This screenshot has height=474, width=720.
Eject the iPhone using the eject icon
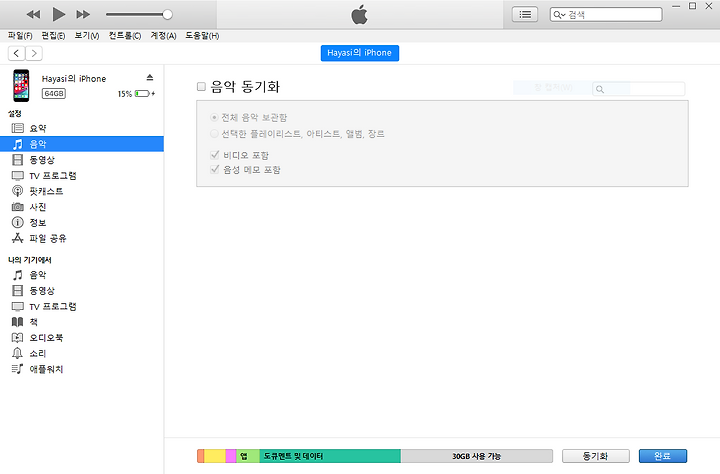pyautogui.click(x=150, y=77)
